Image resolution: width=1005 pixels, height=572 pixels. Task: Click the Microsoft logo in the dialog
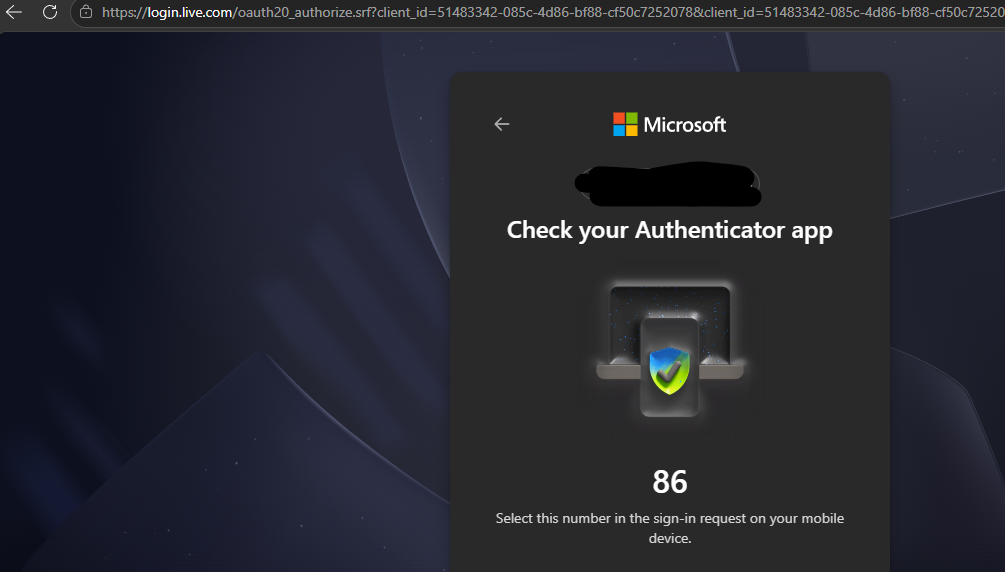pos(625,124)
